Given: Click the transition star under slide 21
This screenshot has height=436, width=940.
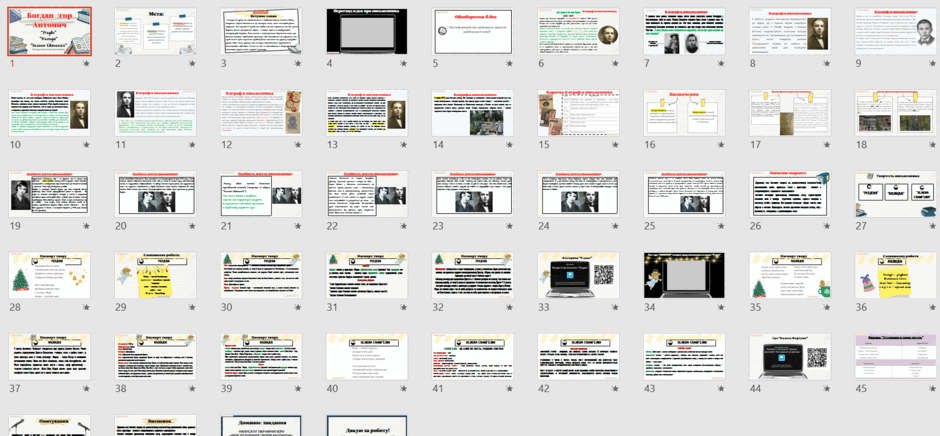Looking at the screenshot, I should point(298,226).
